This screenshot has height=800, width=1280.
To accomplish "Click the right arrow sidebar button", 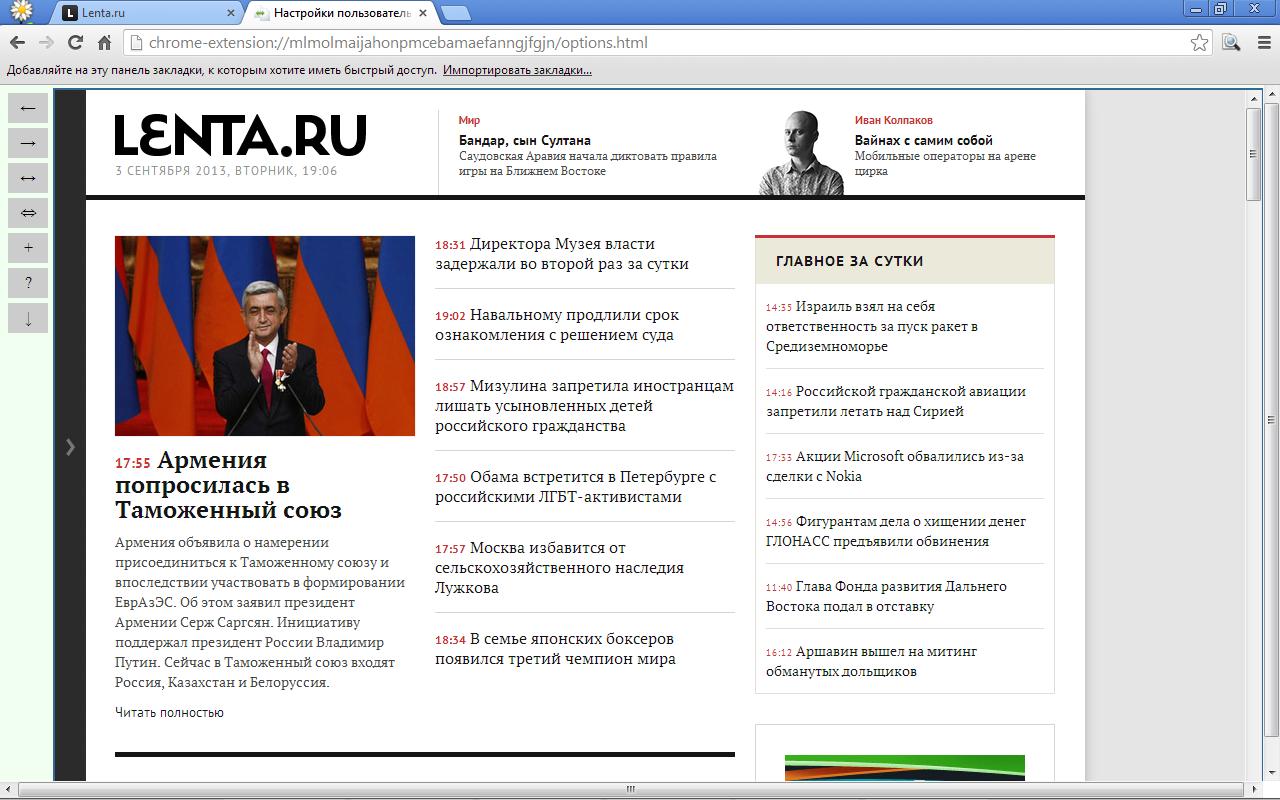I will click(28, 143).
